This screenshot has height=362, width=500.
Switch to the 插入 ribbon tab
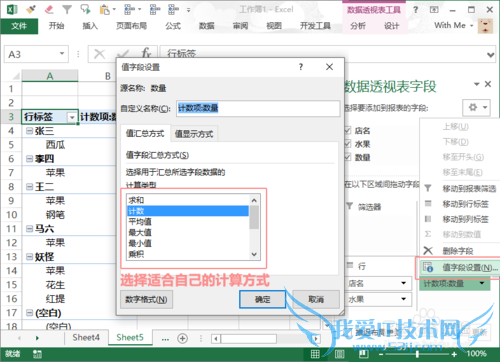point(90,26)
